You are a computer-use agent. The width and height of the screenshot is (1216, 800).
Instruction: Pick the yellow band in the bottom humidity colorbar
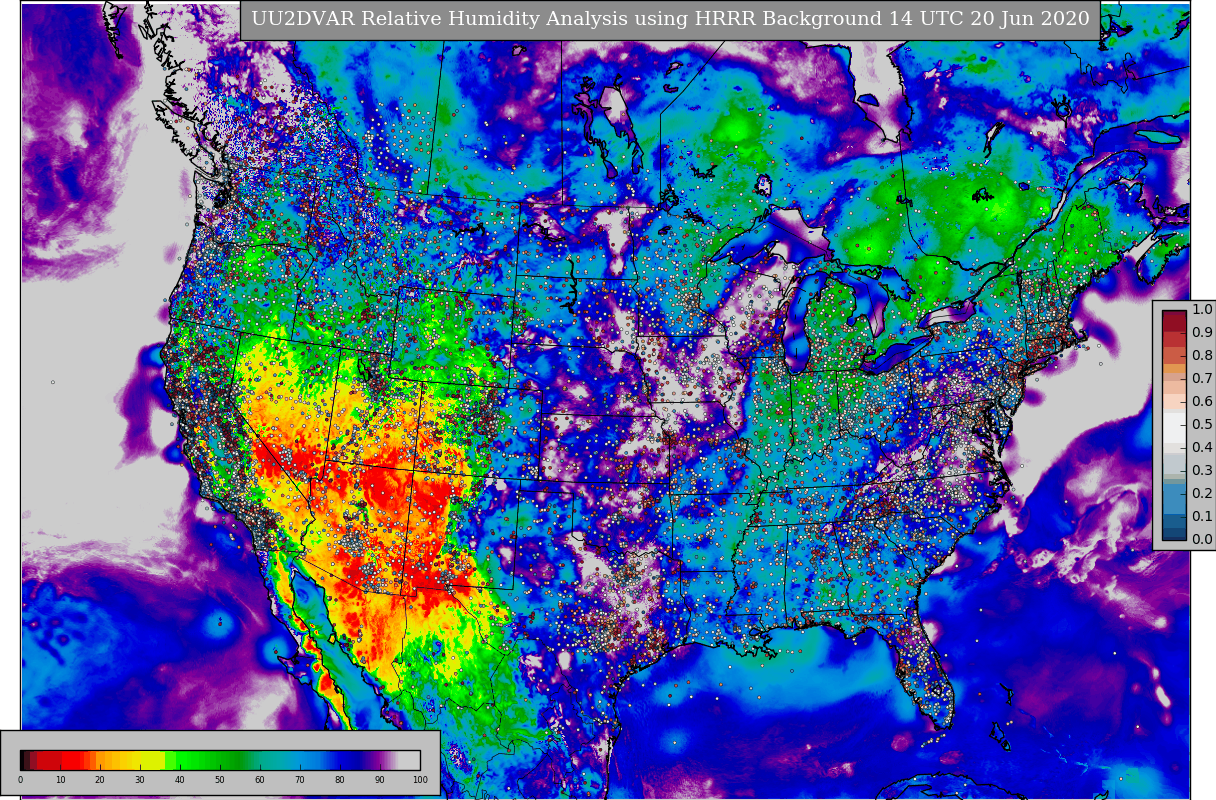(x=151, y=759)
